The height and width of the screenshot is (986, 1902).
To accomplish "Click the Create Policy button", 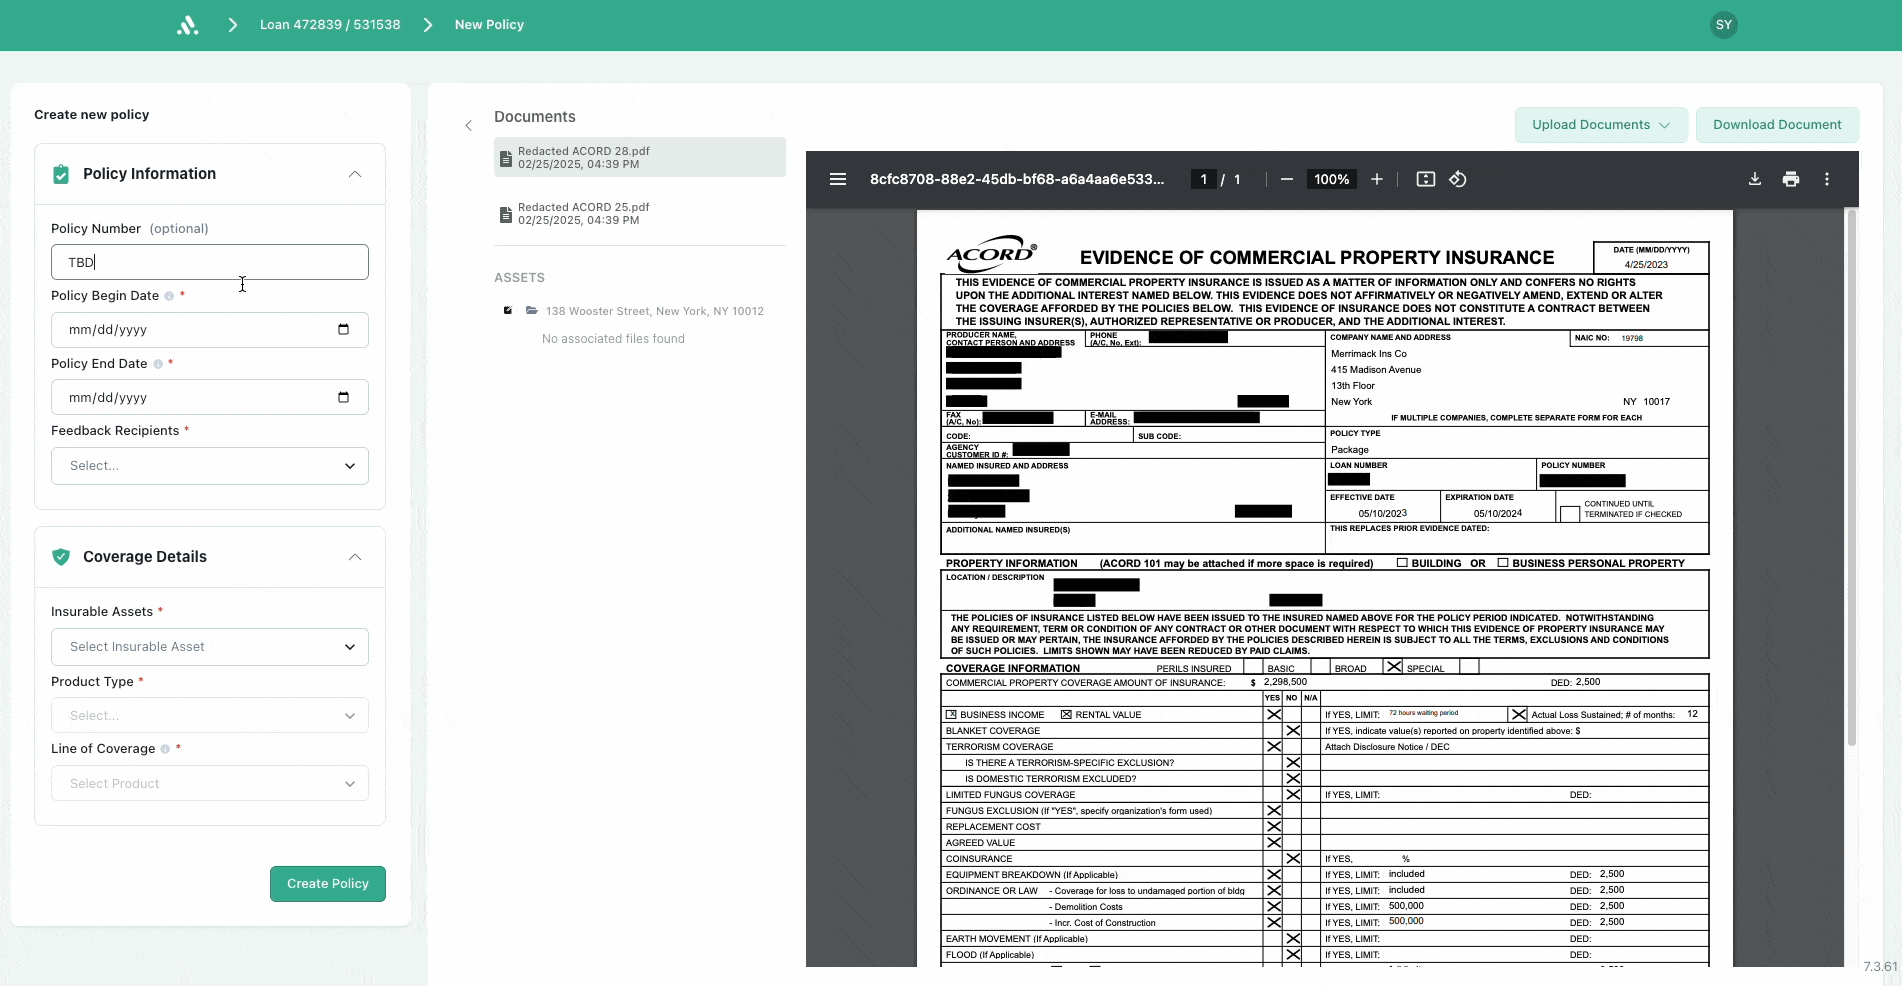I will click(328, 884).
